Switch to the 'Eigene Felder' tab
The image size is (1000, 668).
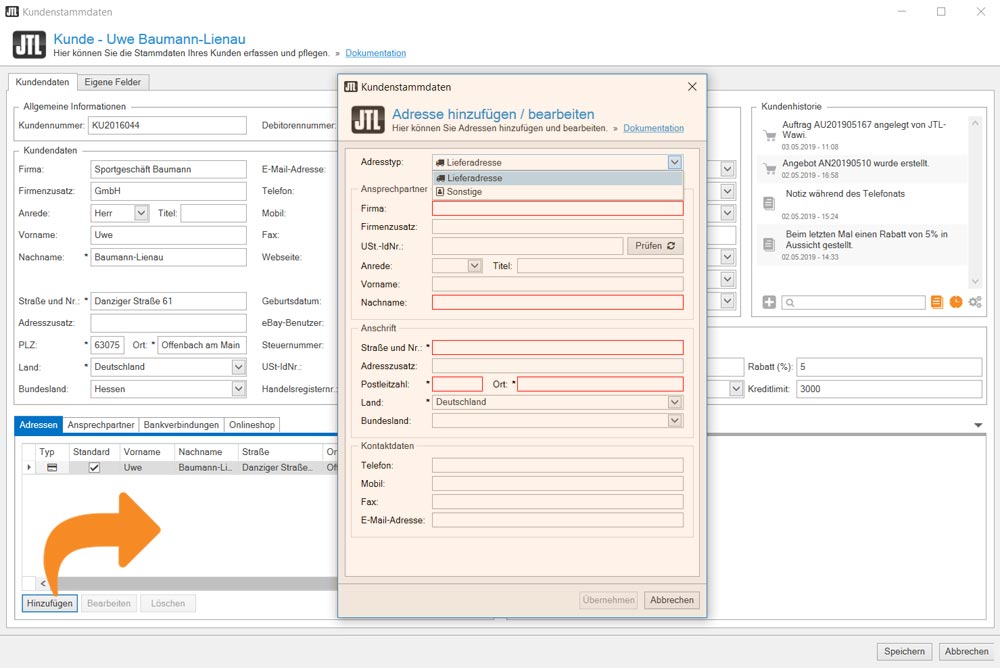pos(113,82)
